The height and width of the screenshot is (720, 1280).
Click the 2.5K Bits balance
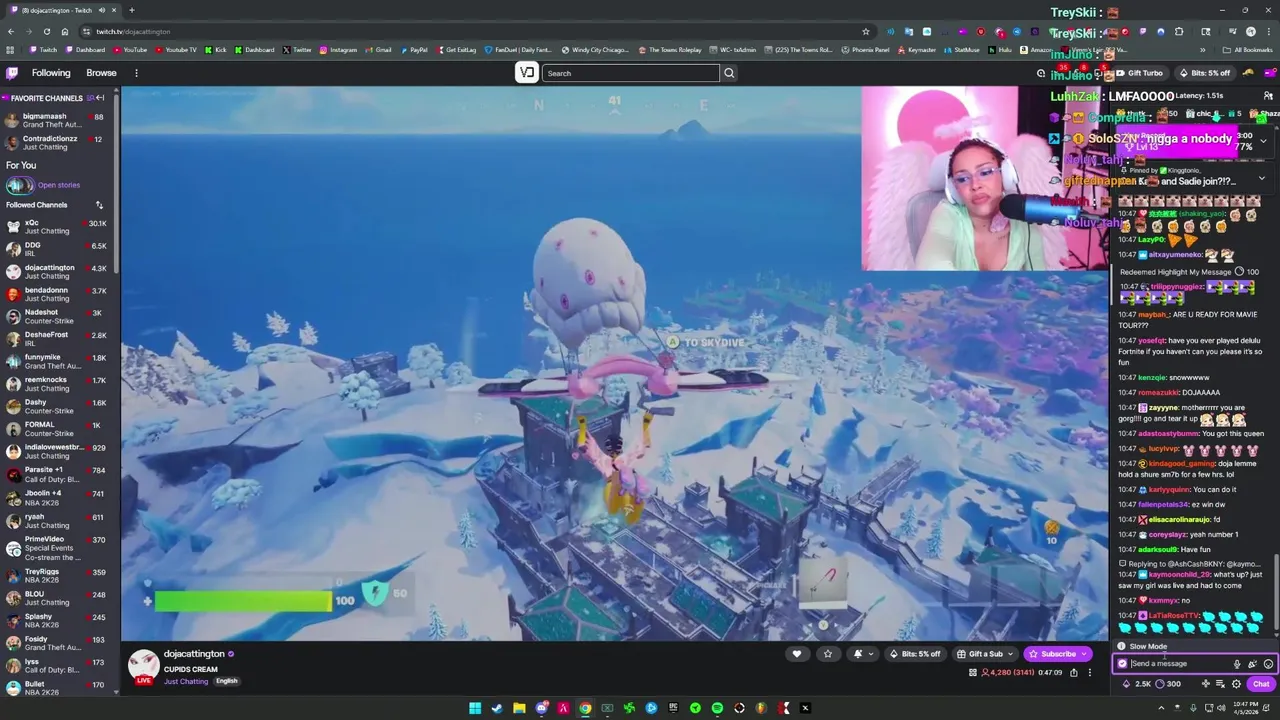[x=1135, y=684]
